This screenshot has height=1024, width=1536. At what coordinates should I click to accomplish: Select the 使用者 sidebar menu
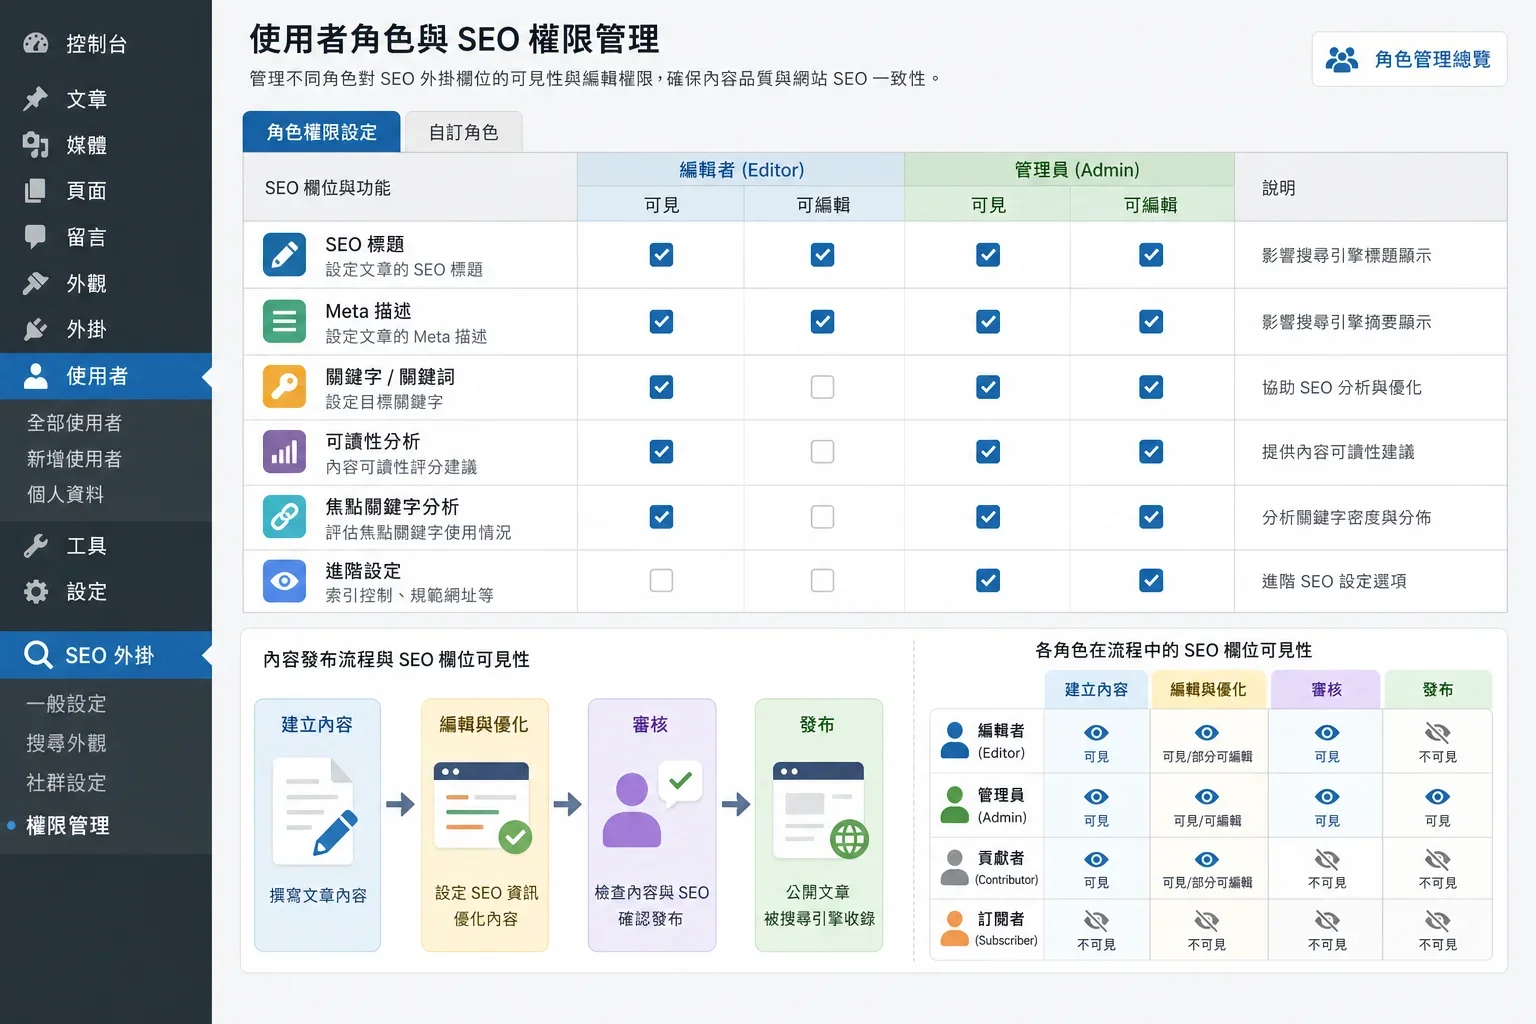pos(106,376)
